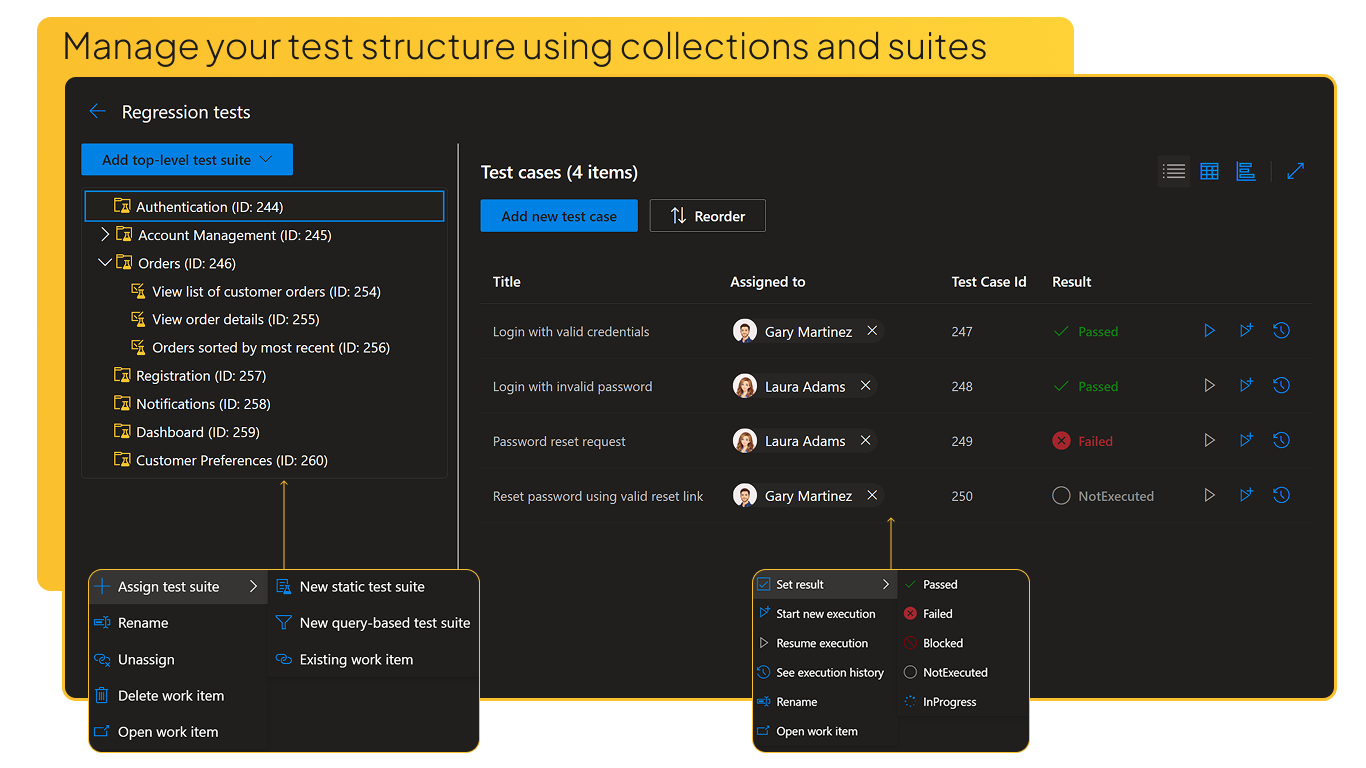The width and height of the screenshot is (1366, 768).
Task: Remove Laura Adams from "Password reset request"
Action: click(x=865, y=440)
